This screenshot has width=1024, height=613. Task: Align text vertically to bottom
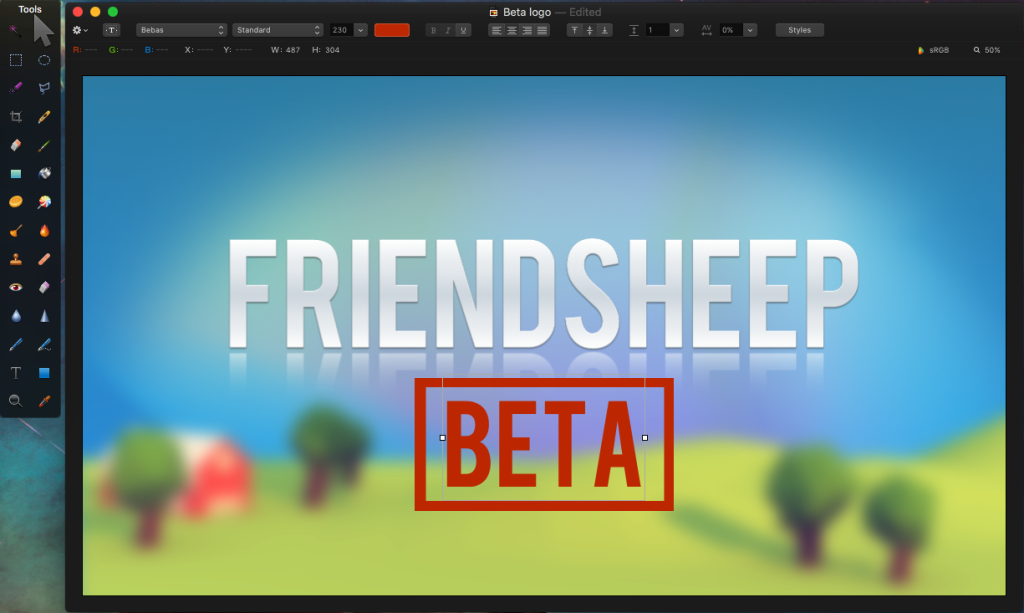click(x=605, y=30)
